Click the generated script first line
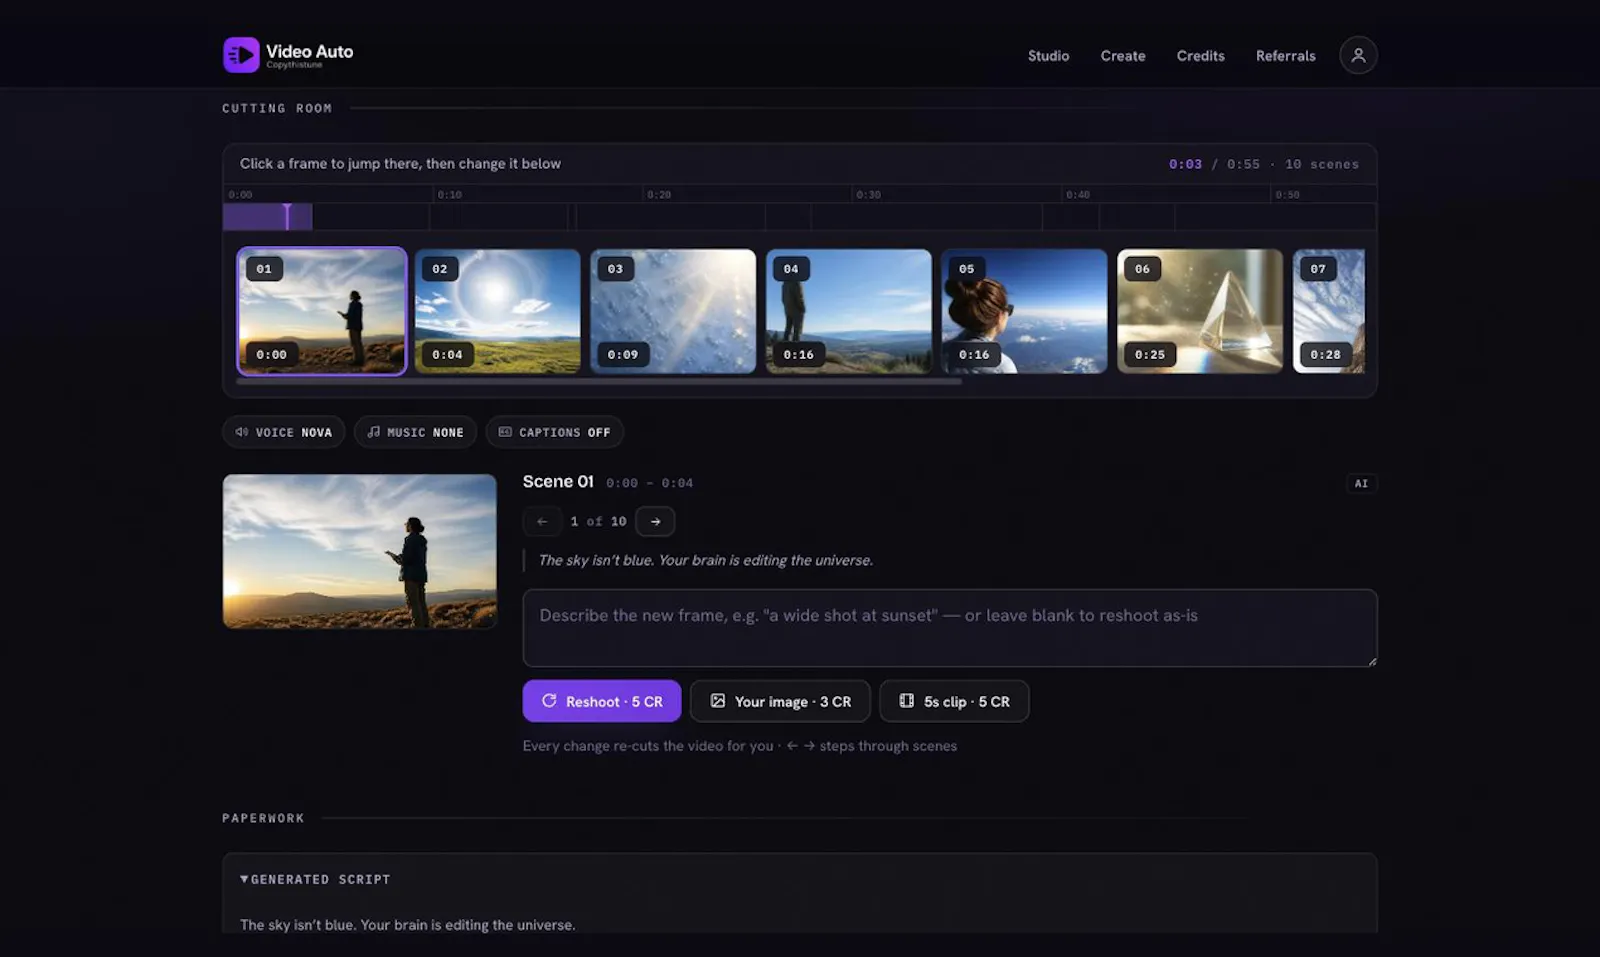The height and width of the screenshot is (957, 1600). [x=407, y=925]
